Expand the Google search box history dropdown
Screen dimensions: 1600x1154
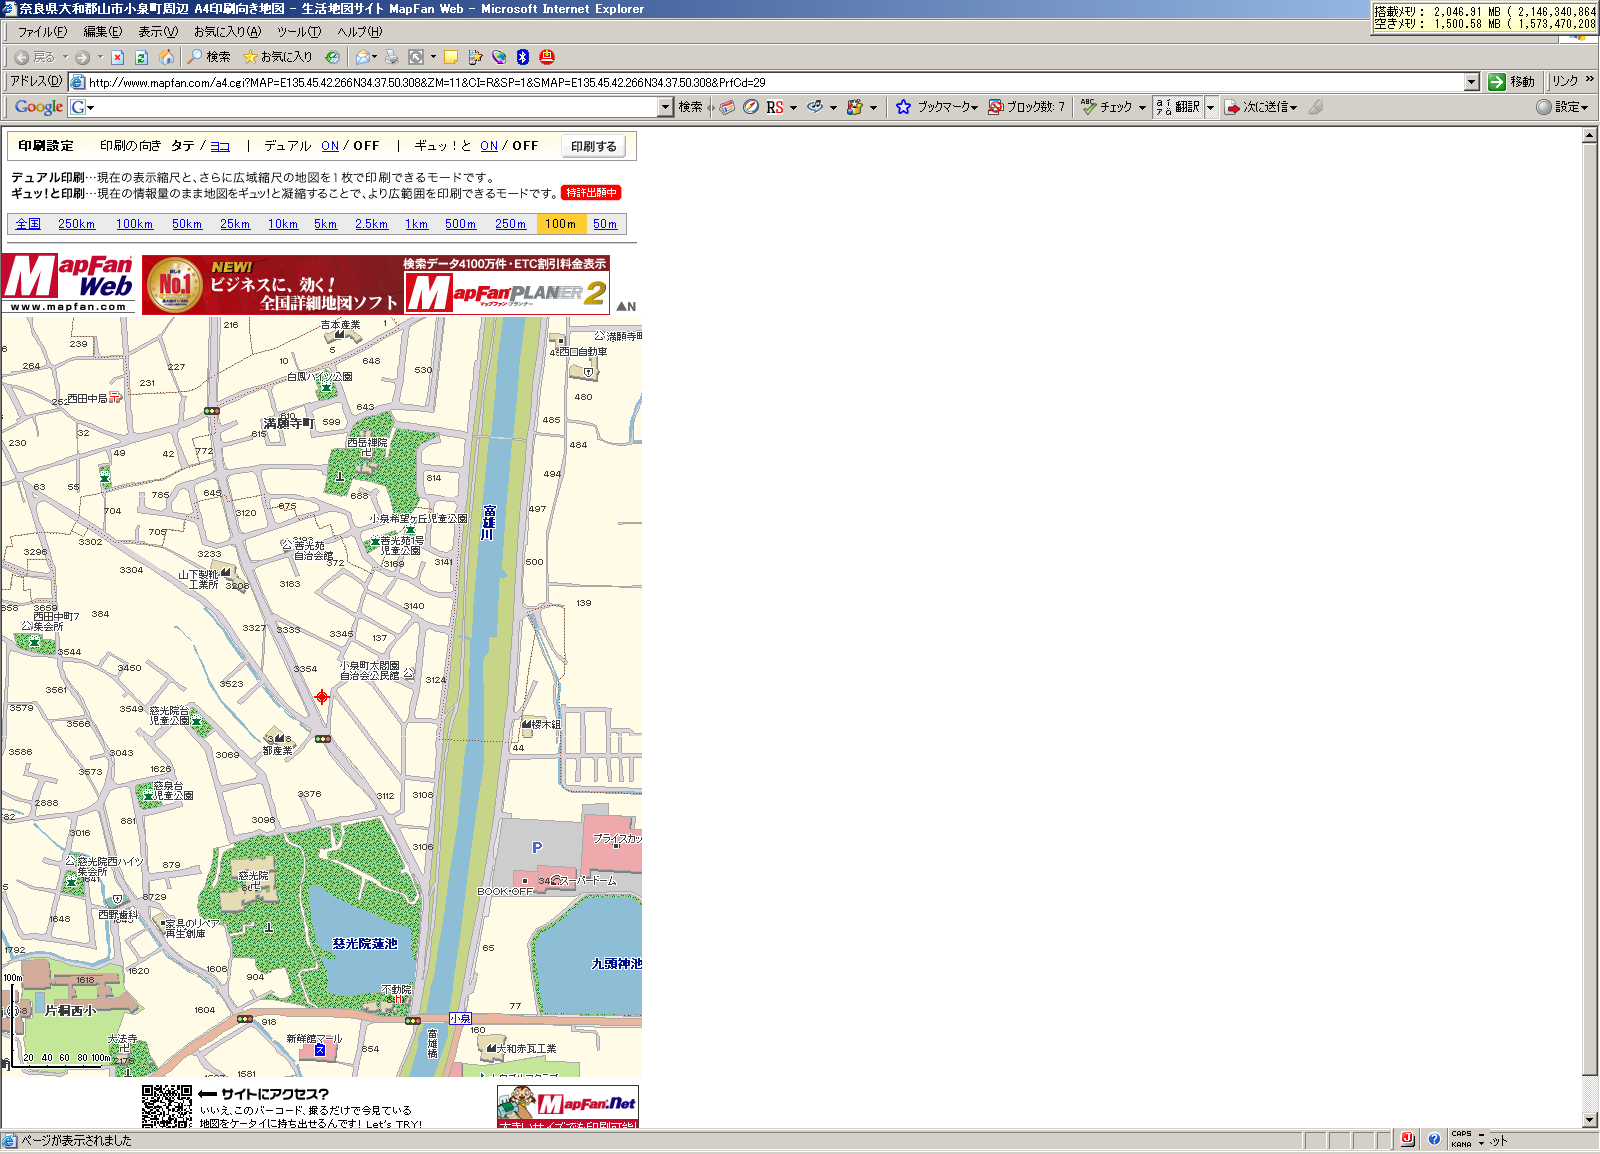[x=666, y=107]
